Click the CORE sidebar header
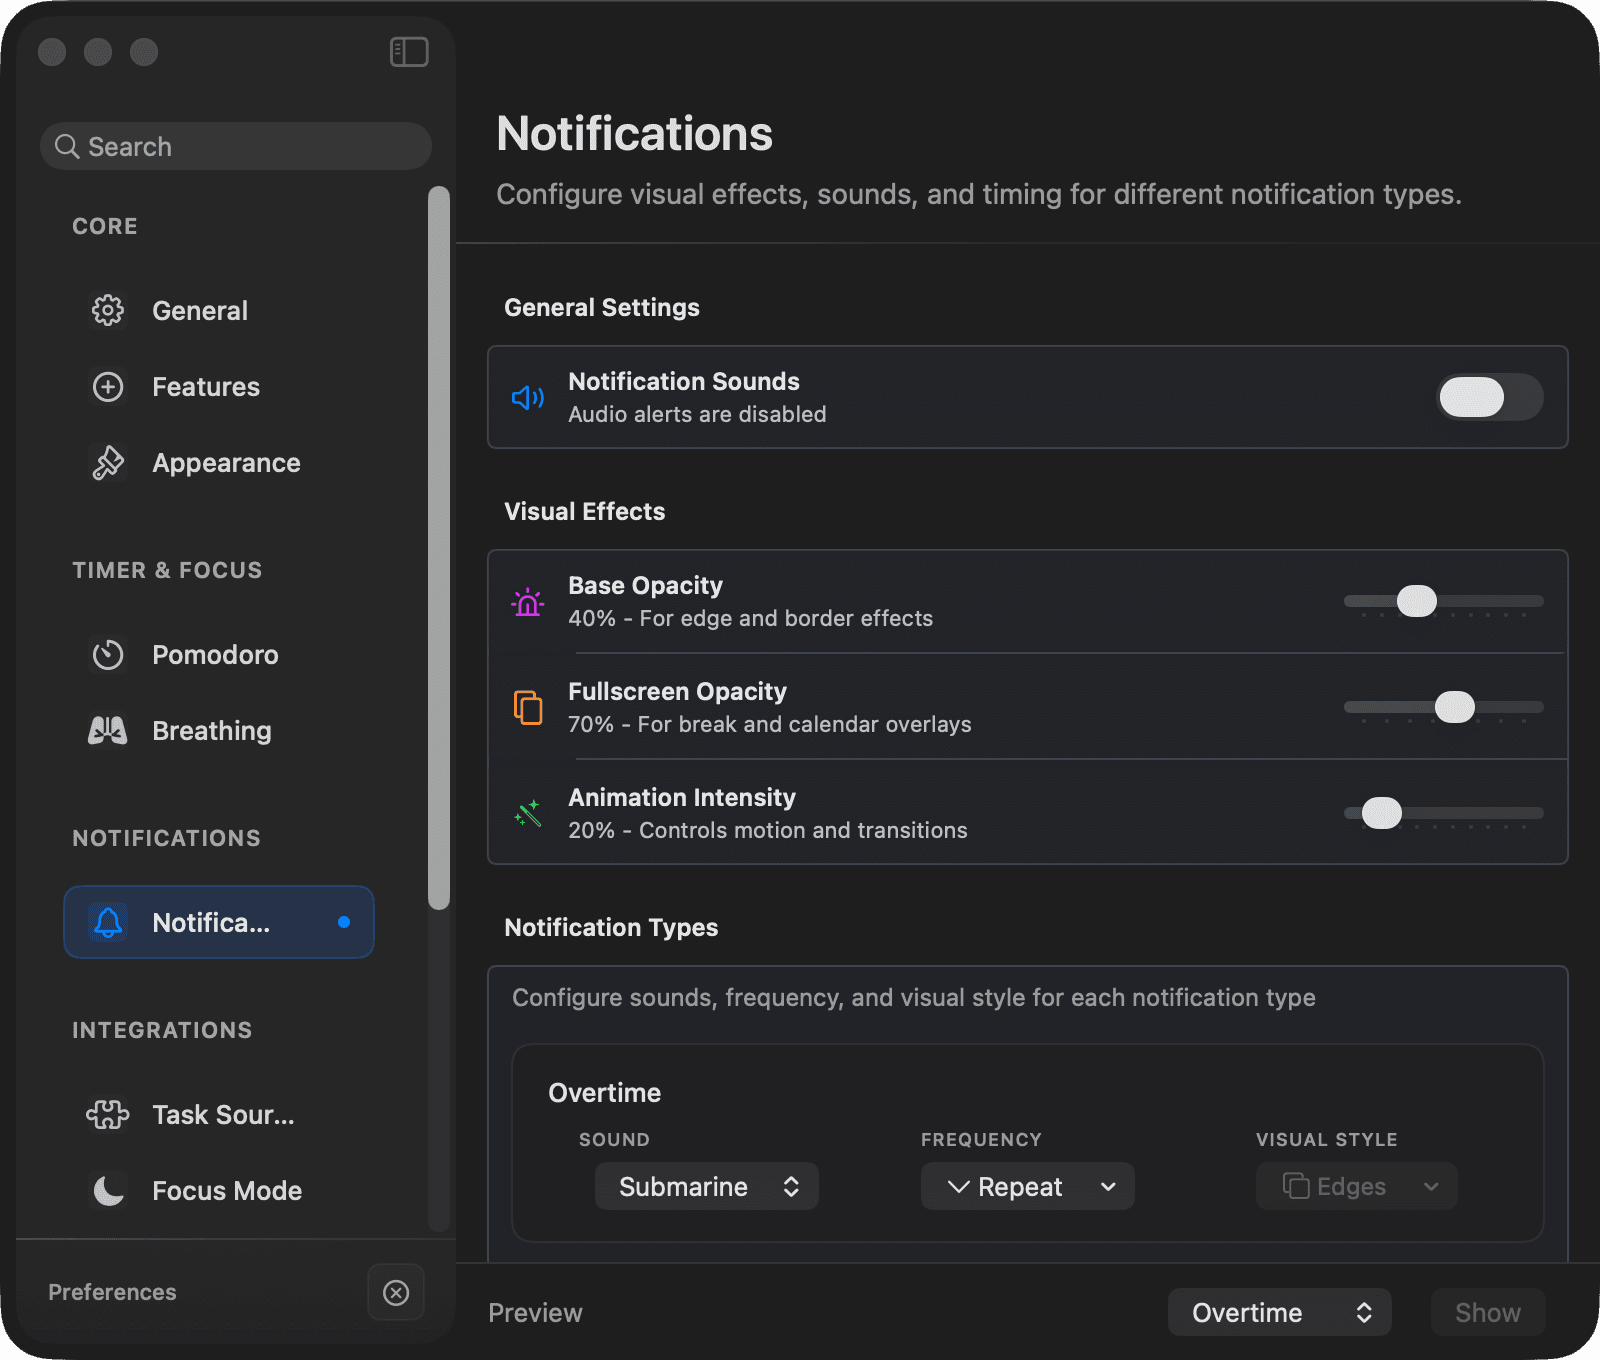Screen dimensions: 1600x1360 pos(105,227)
